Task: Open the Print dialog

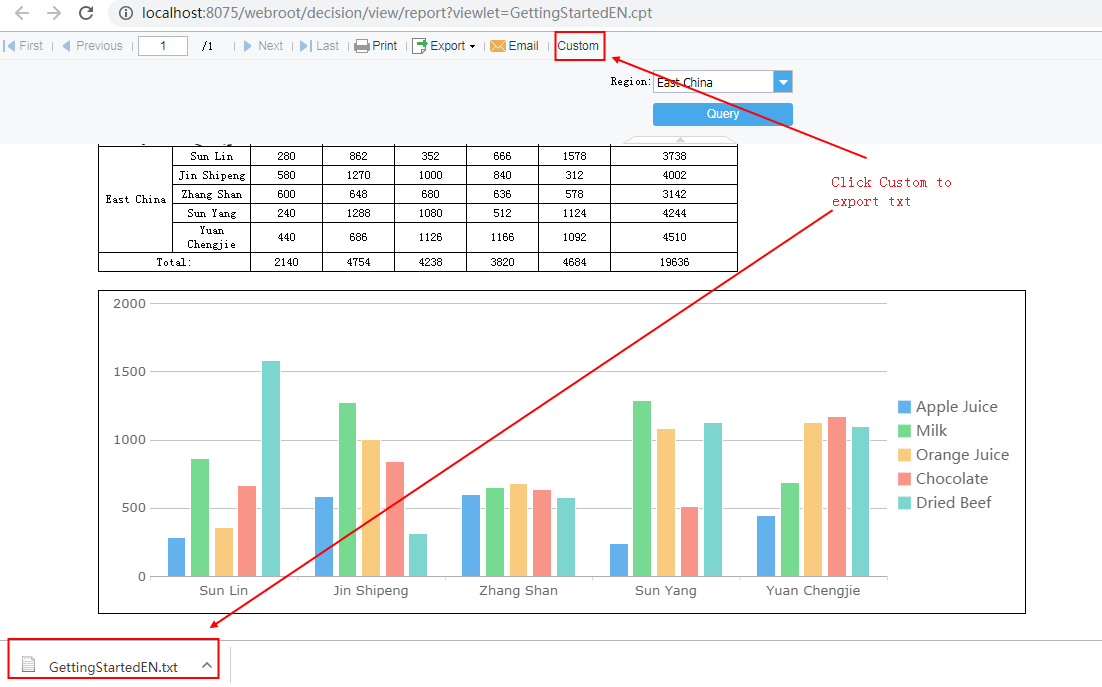Action: (375, 45)
